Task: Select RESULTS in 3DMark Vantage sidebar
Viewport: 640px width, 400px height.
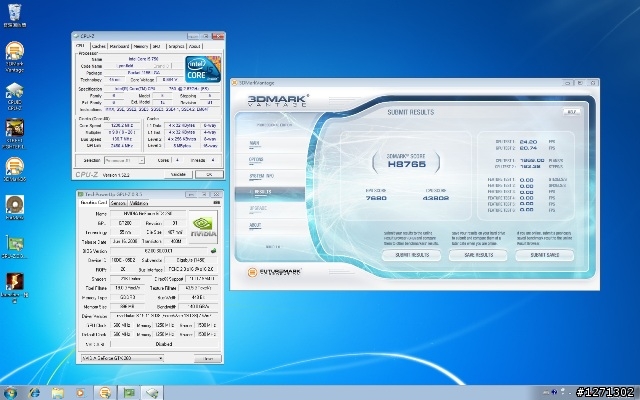Action: point(270,192)
